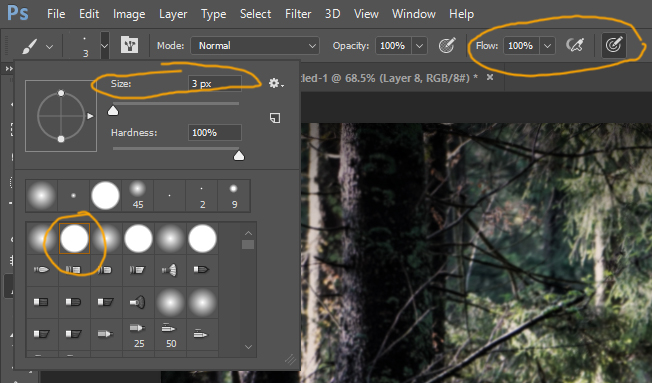Select the document tab at 68.5%
This screenshot has width=652, height=383.
389,78
